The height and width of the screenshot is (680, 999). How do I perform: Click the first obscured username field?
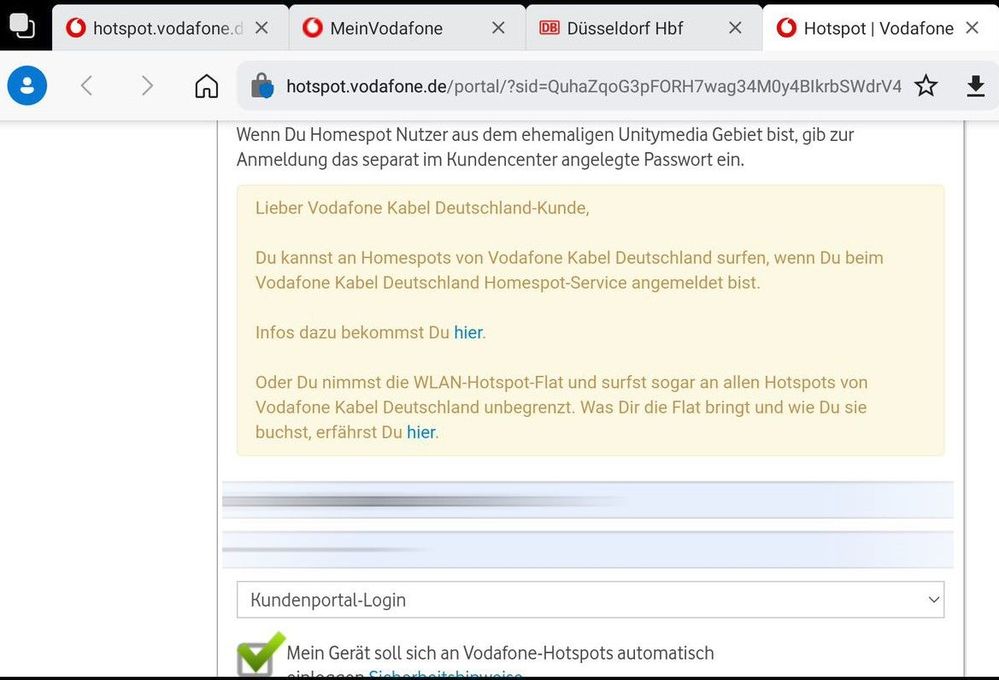point(587,500)
